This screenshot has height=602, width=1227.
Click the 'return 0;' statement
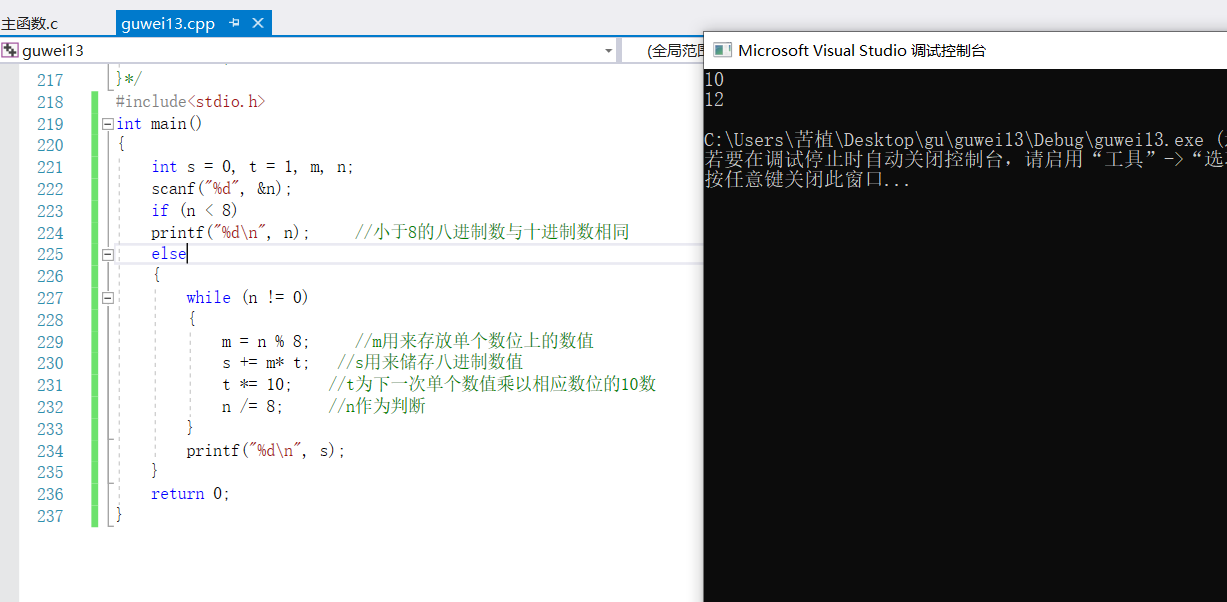190,494
